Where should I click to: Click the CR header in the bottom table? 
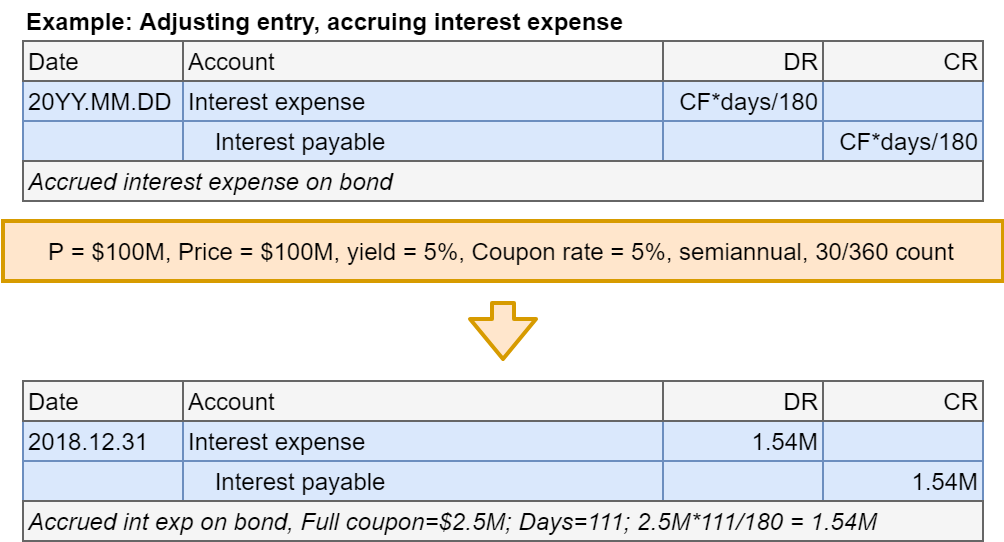click(x=960, y=402)
